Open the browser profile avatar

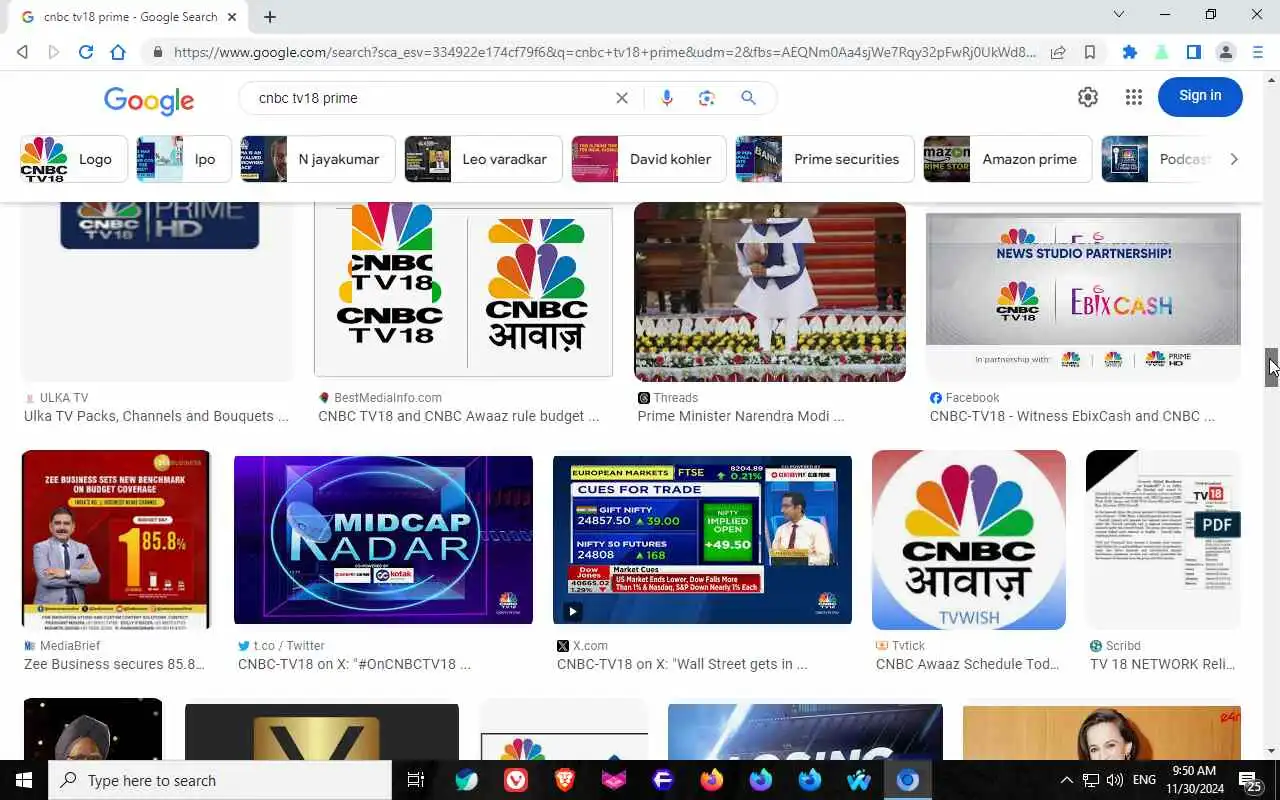pyautogui.click(x=1226, y=52)
